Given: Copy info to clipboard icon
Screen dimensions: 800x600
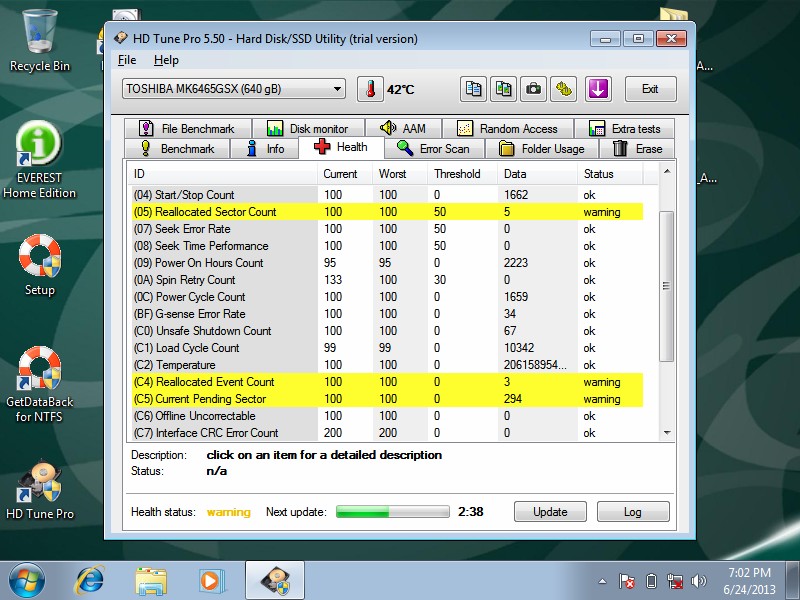Looking at the screenshot, I should (473, 89).
